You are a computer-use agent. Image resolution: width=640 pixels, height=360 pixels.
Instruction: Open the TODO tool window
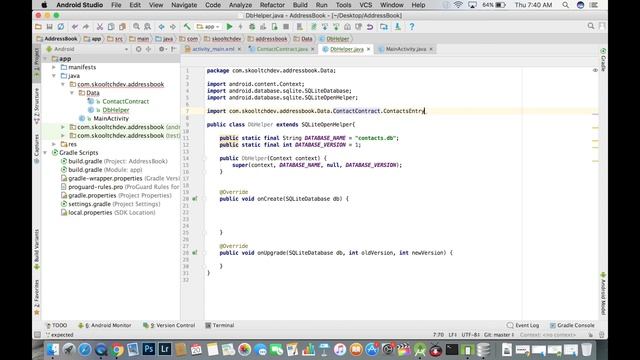tap(56, 325)
